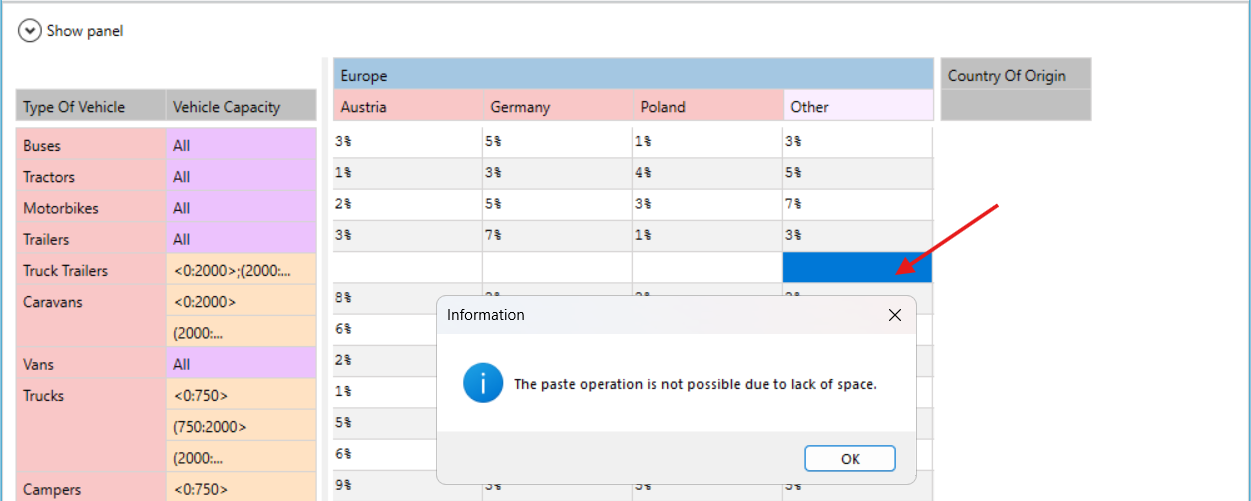The height and width of the screenshot is (501, 1251).
Task: Click the Caravans <0:2000> capacity cell
Action: coord(241,301)
